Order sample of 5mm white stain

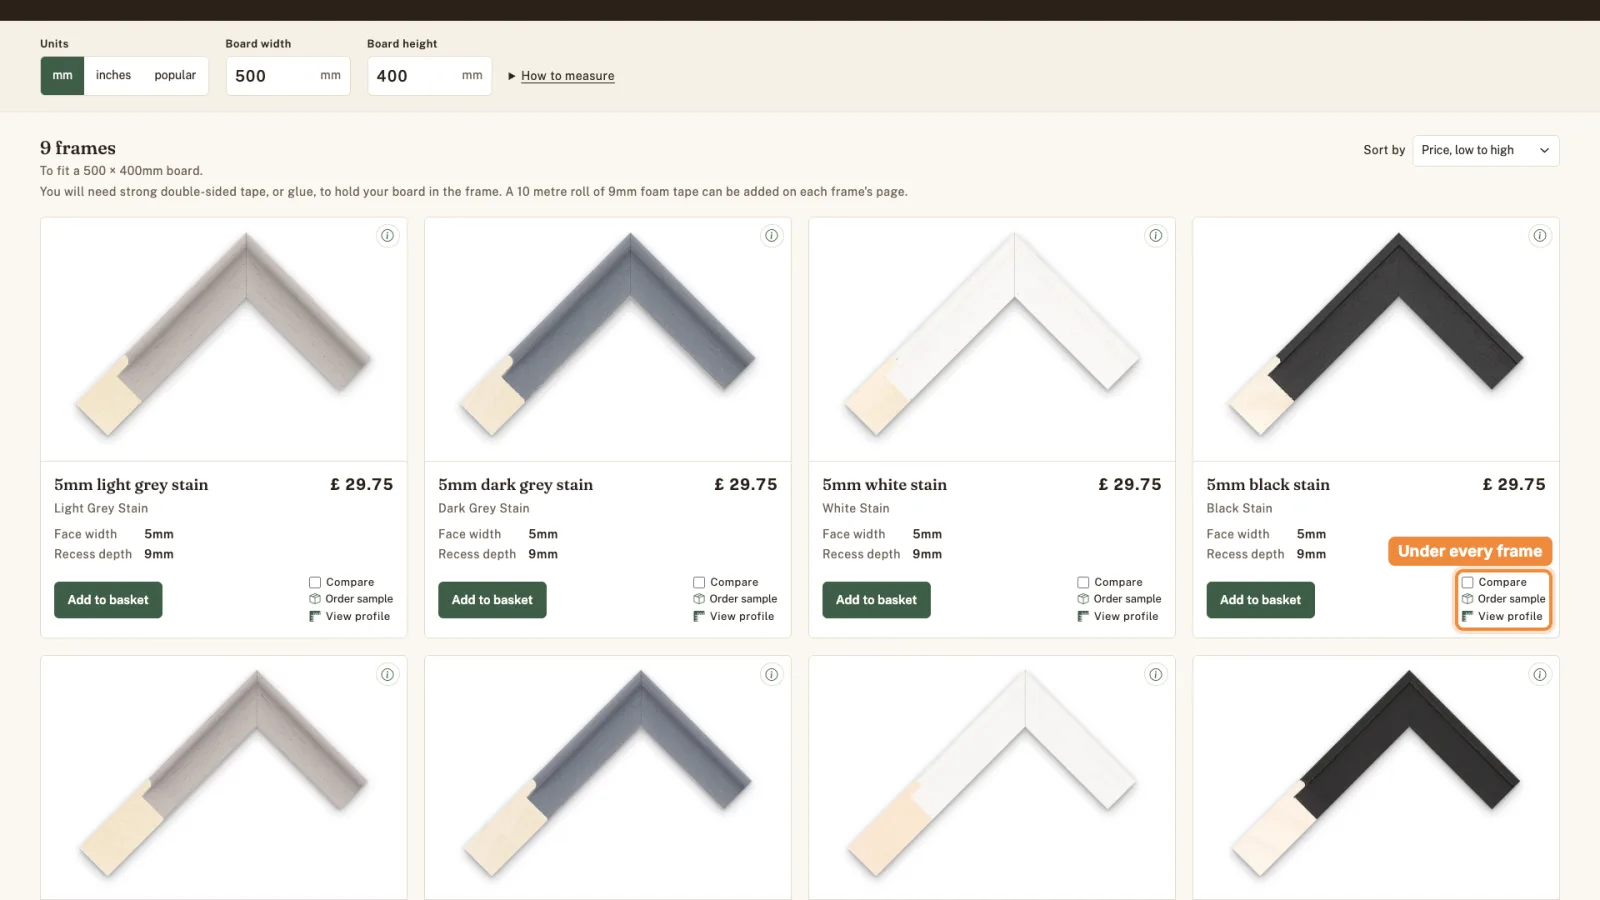(1119, 599)
